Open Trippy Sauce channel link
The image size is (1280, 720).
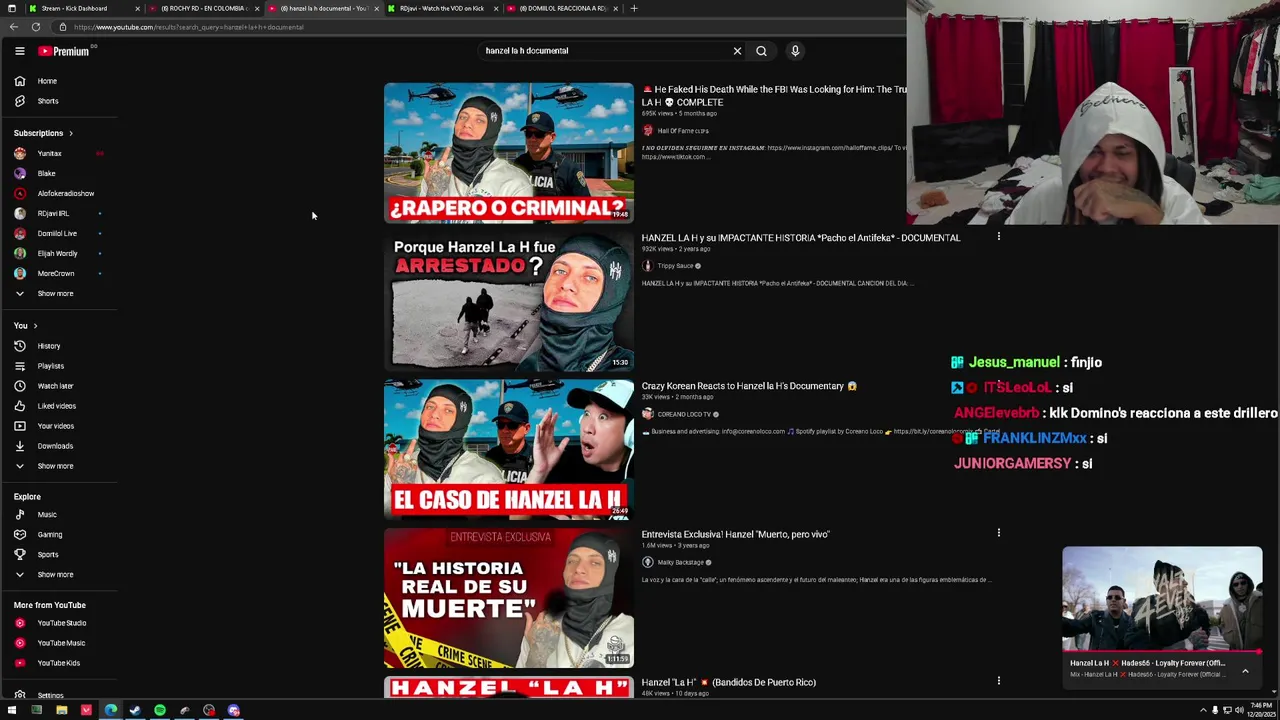675,266
